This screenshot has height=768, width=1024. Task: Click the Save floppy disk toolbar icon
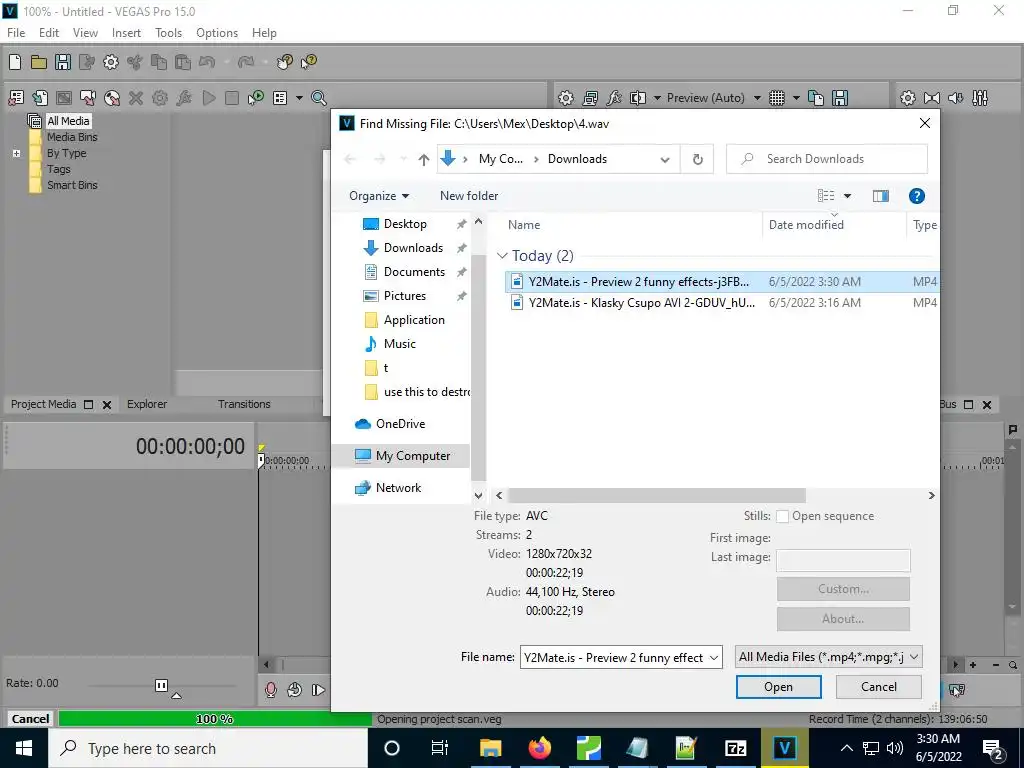[63, 62]
